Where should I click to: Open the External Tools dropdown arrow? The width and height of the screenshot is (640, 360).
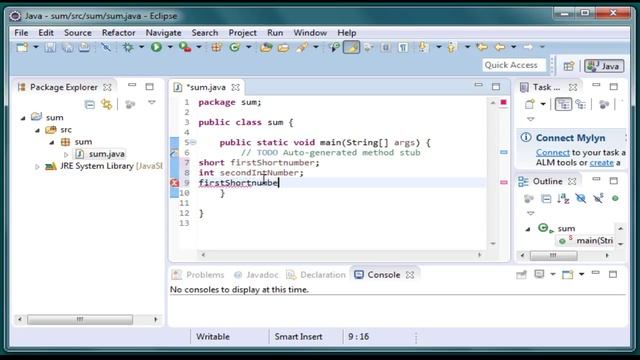coord(199,47)
